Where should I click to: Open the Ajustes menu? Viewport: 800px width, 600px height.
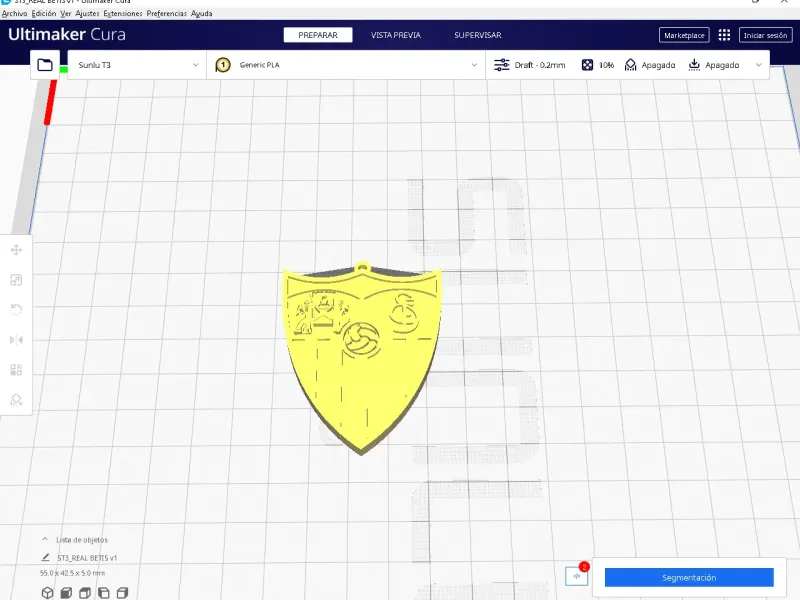(87, 14)
